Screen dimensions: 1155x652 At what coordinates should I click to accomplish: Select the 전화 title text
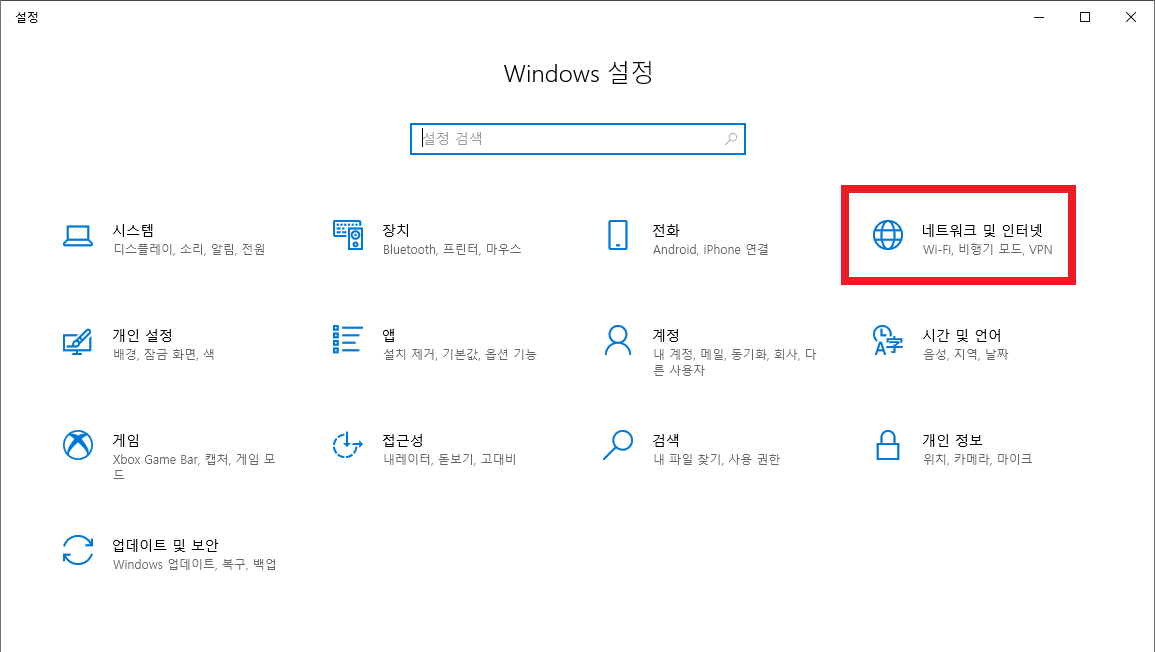click(666, 231)
